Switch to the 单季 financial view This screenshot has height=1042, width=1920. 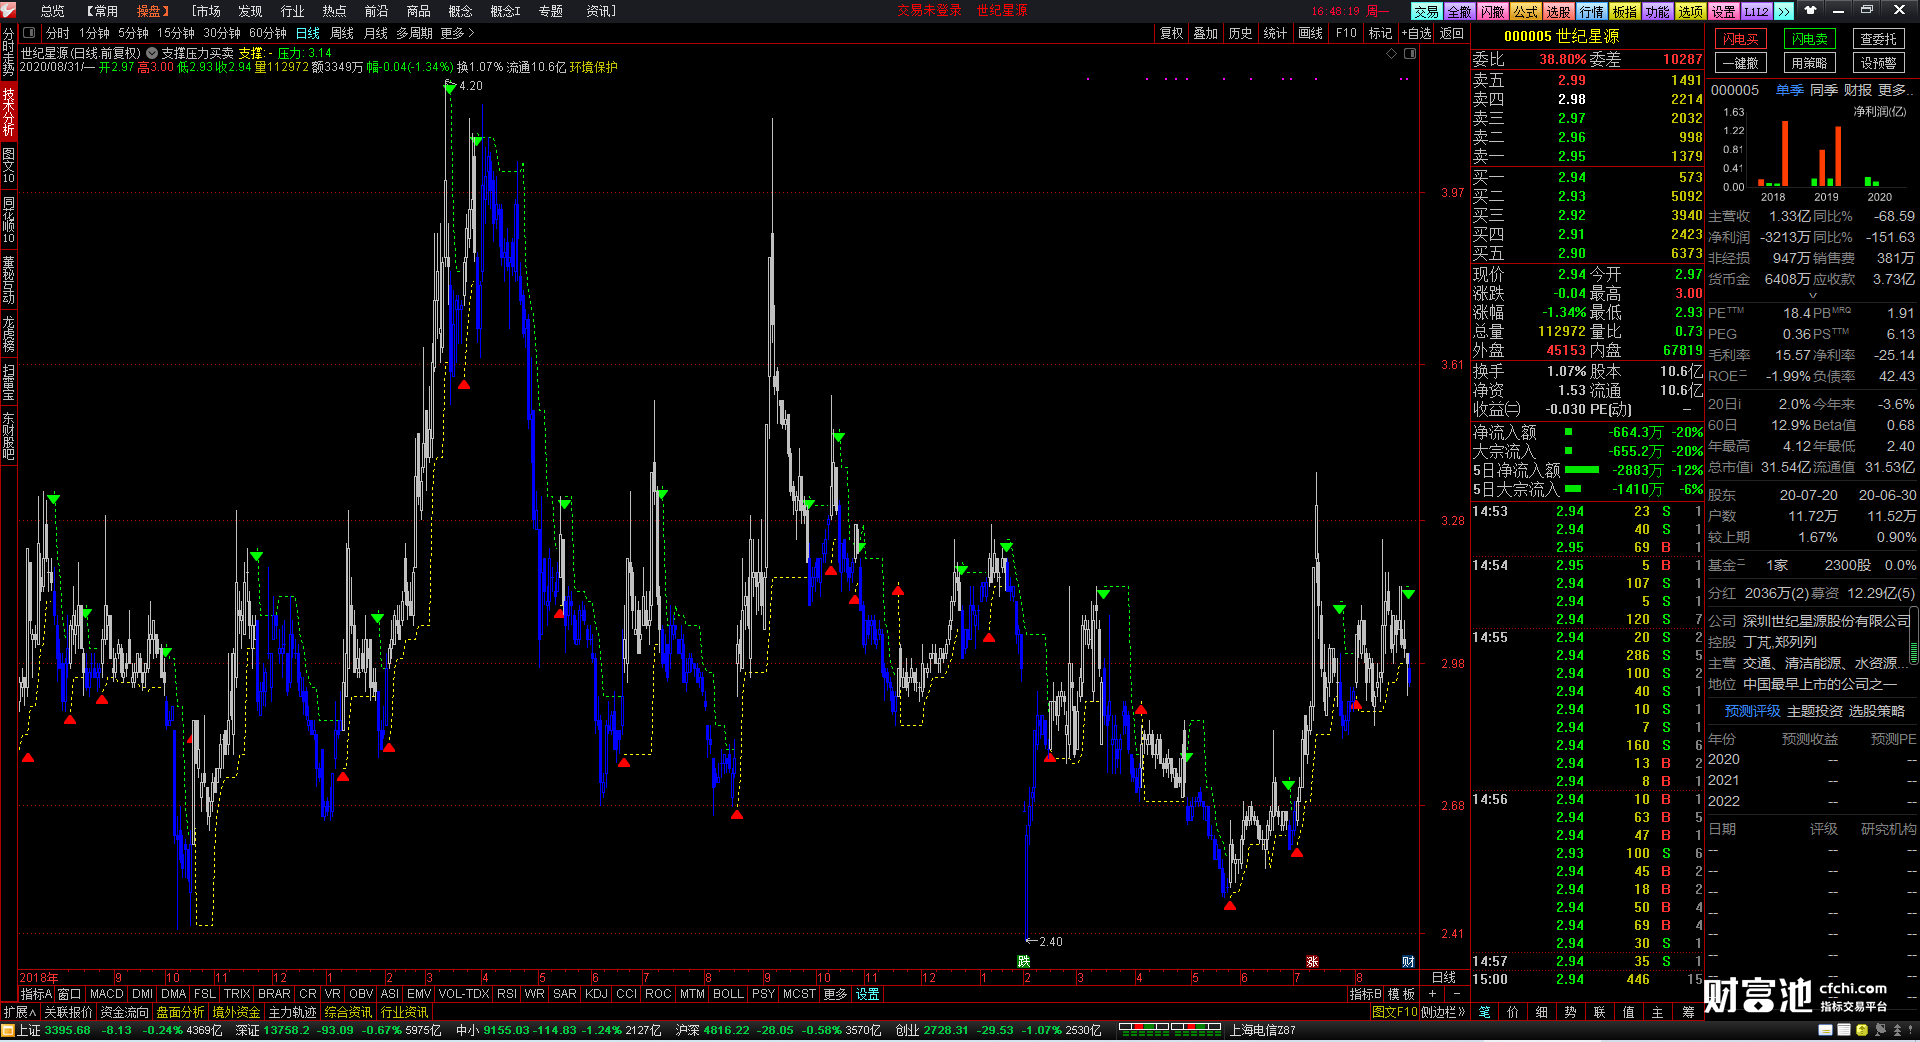click(1789, 90)
